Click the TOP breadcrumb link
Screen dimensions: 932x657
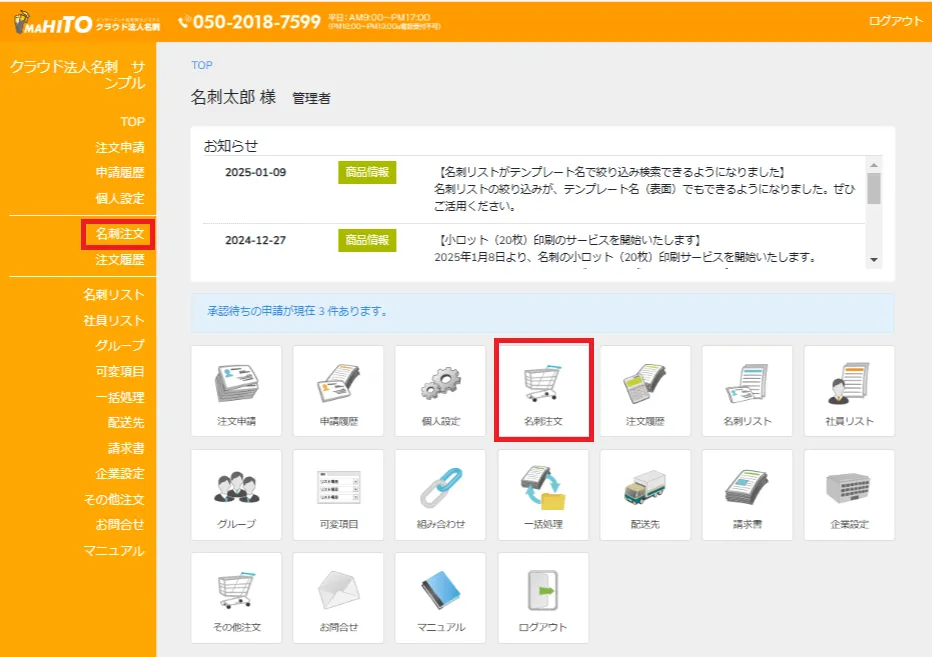click(201, 65)
